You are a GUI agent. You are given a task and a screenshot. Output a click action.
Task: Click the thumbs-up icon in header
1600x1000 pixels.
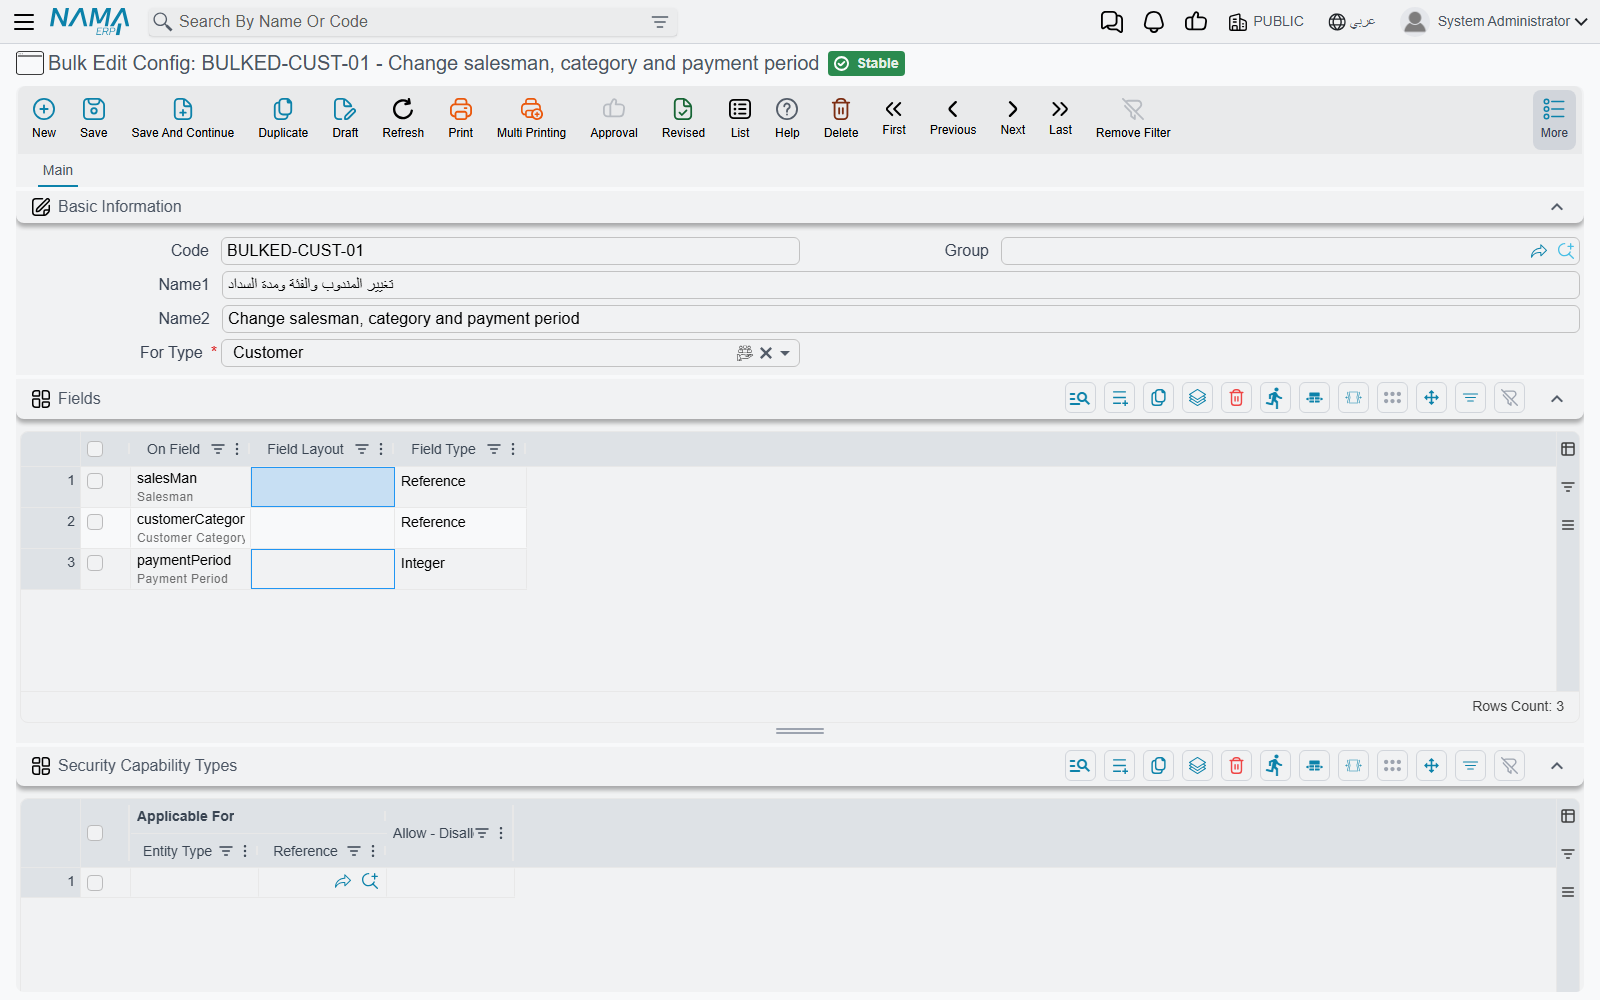[1196, 21]
